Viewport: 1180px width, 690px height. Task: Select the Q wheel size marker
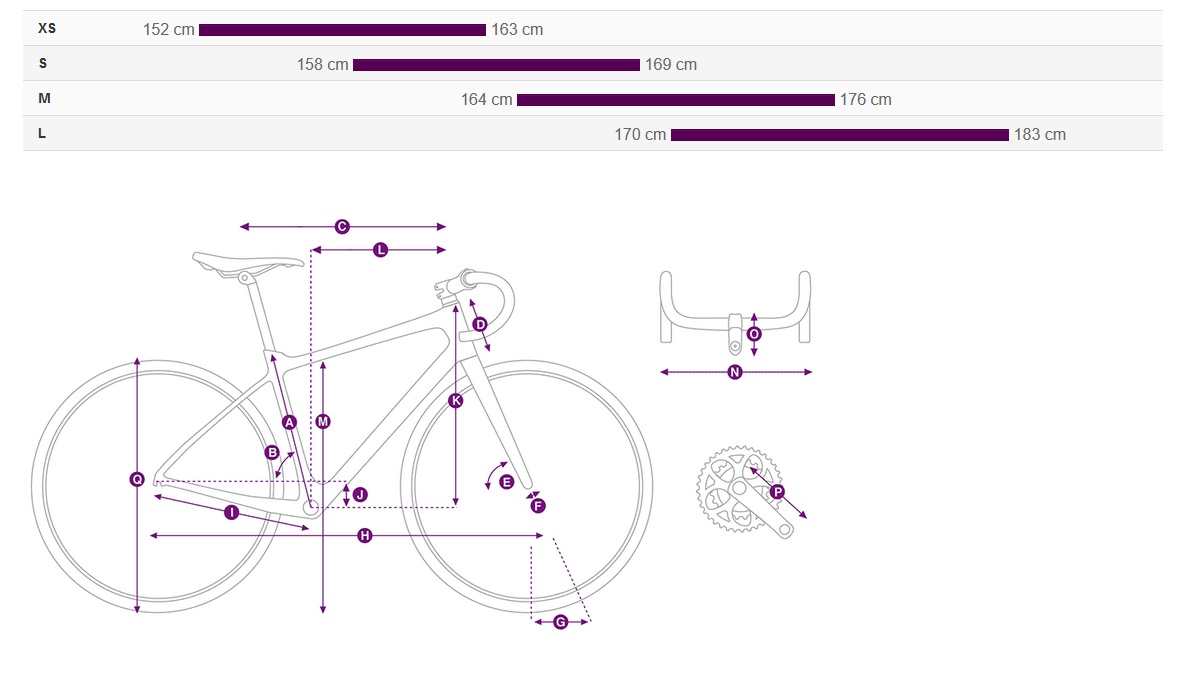click(x=137, y=479)
